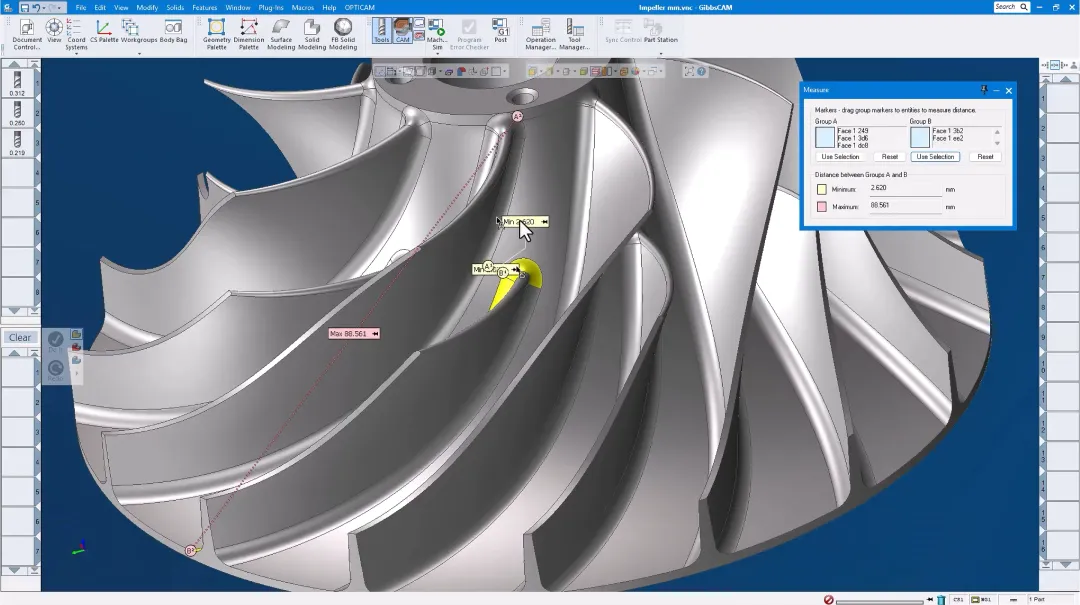1080x605 pixels.
Task: Open the Geometry Palette
Action: (216, 34)
